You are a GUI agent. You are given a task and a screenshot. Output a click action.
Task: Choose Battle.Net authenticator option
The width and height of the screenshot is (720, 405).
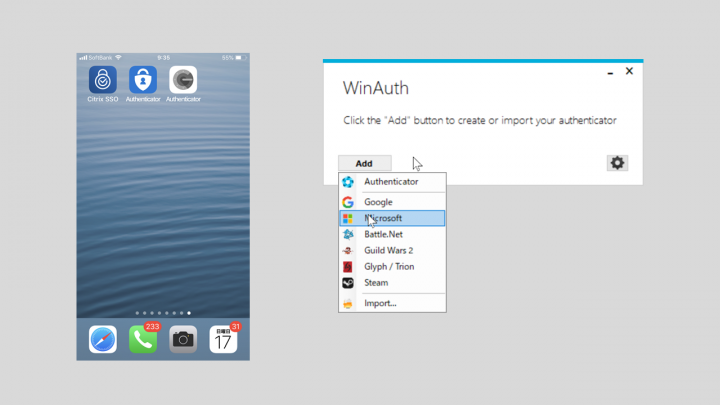385,234
